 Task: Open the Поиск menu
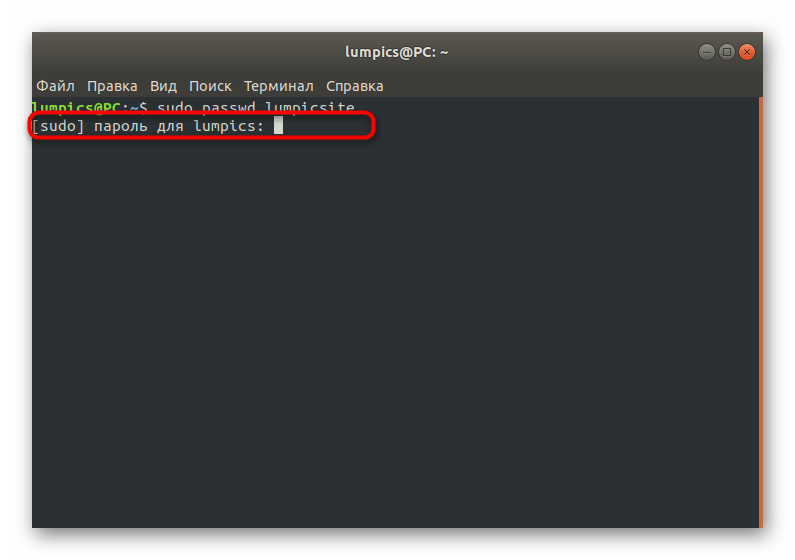coord(210,86)
